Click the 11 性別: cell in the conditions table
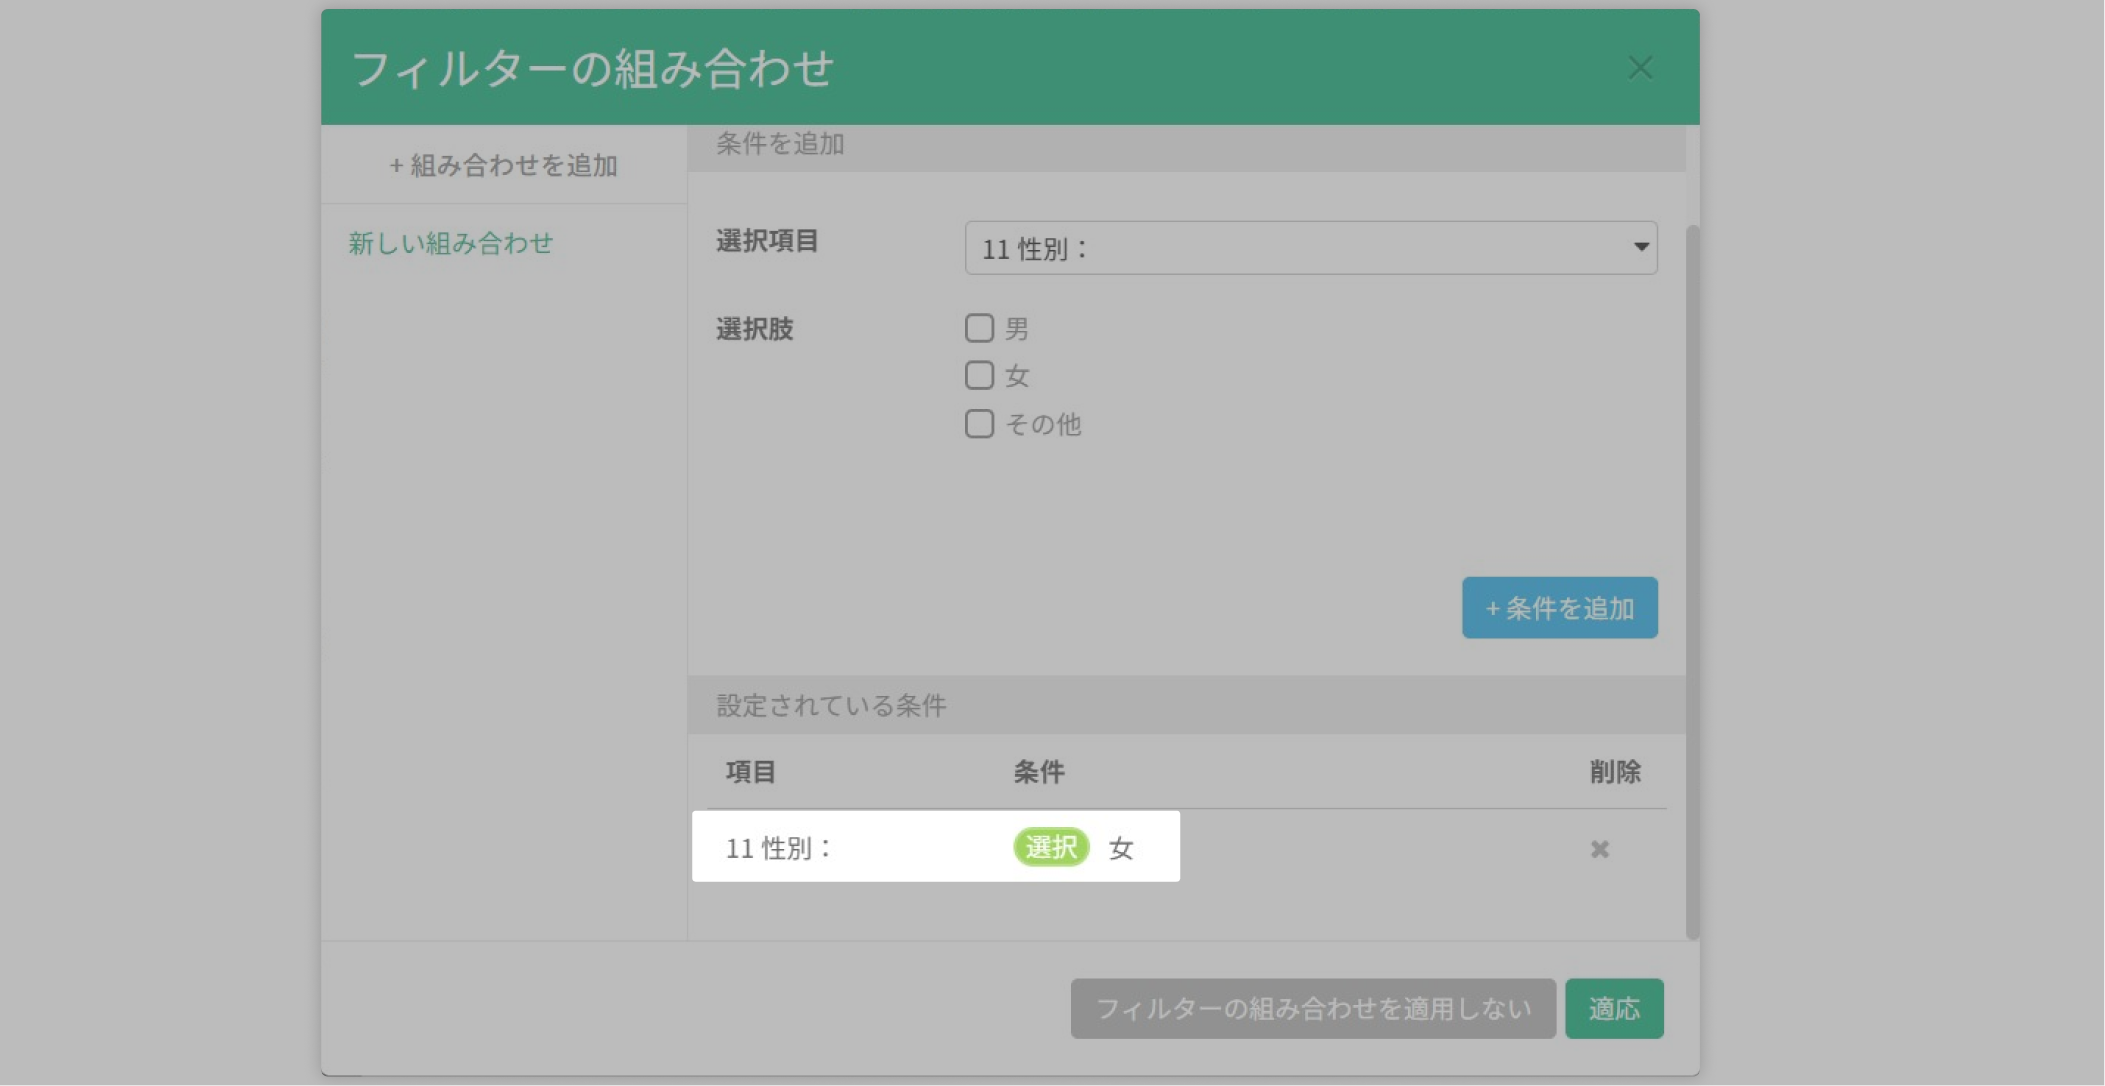 779,848
